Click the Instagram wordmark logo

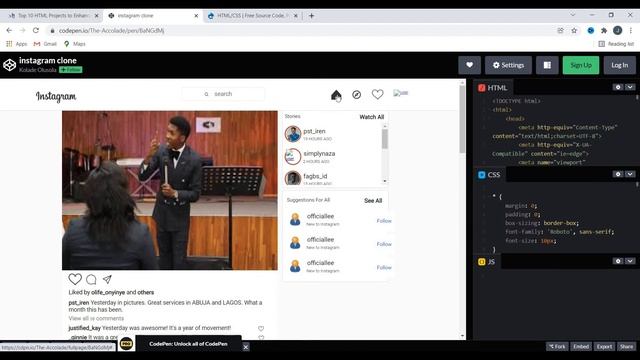(x=56, y=96)
